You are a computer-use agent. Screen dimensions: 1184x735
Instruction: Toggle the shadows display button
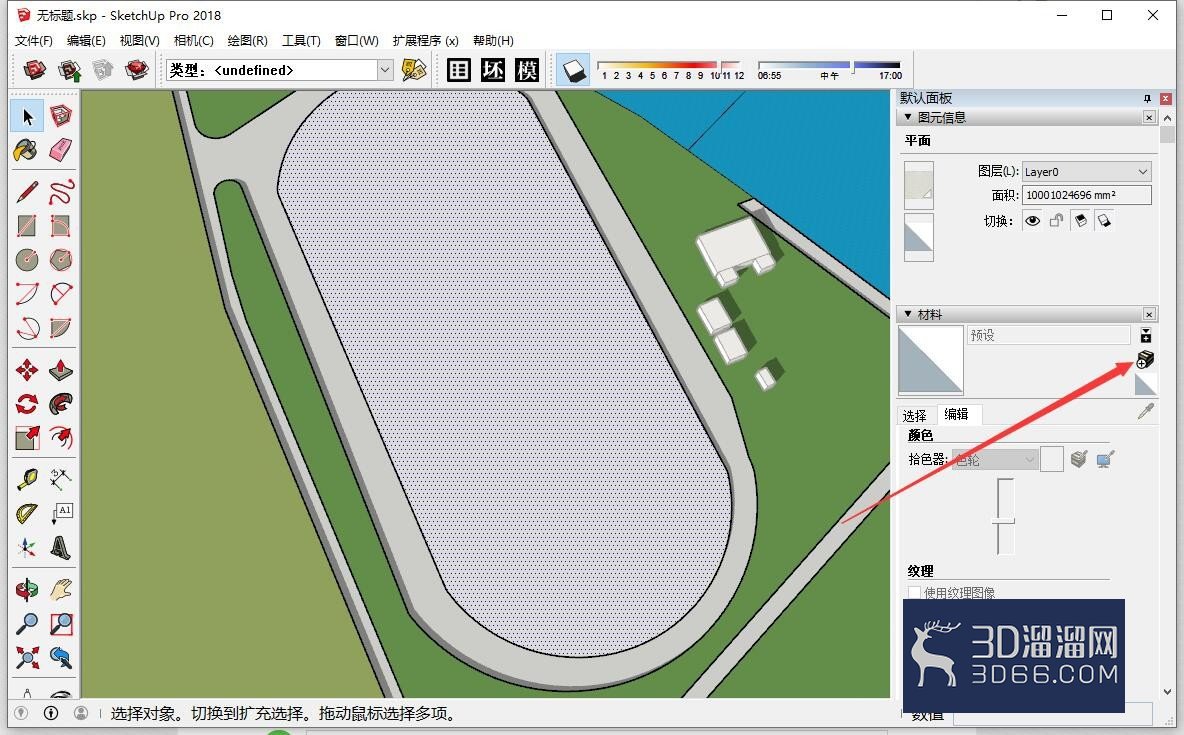click(x=574, y=70)
